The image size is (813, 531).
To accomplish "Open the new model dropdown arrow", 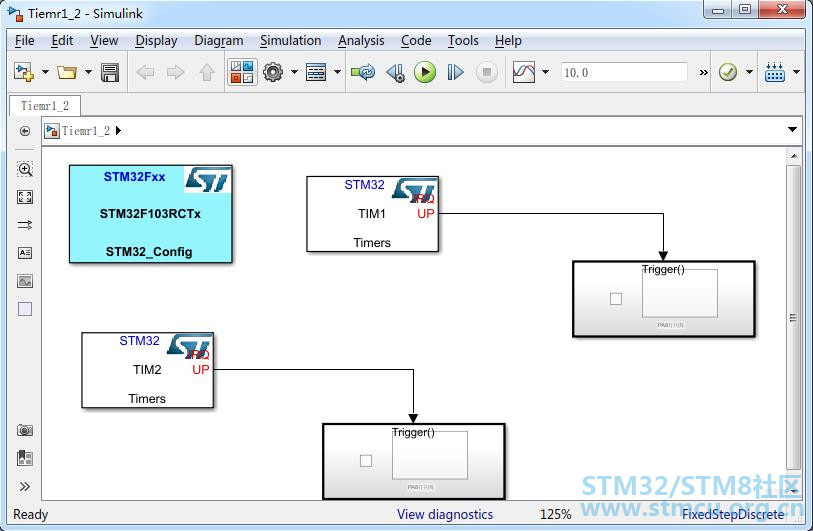I will (x=45, y=72).
